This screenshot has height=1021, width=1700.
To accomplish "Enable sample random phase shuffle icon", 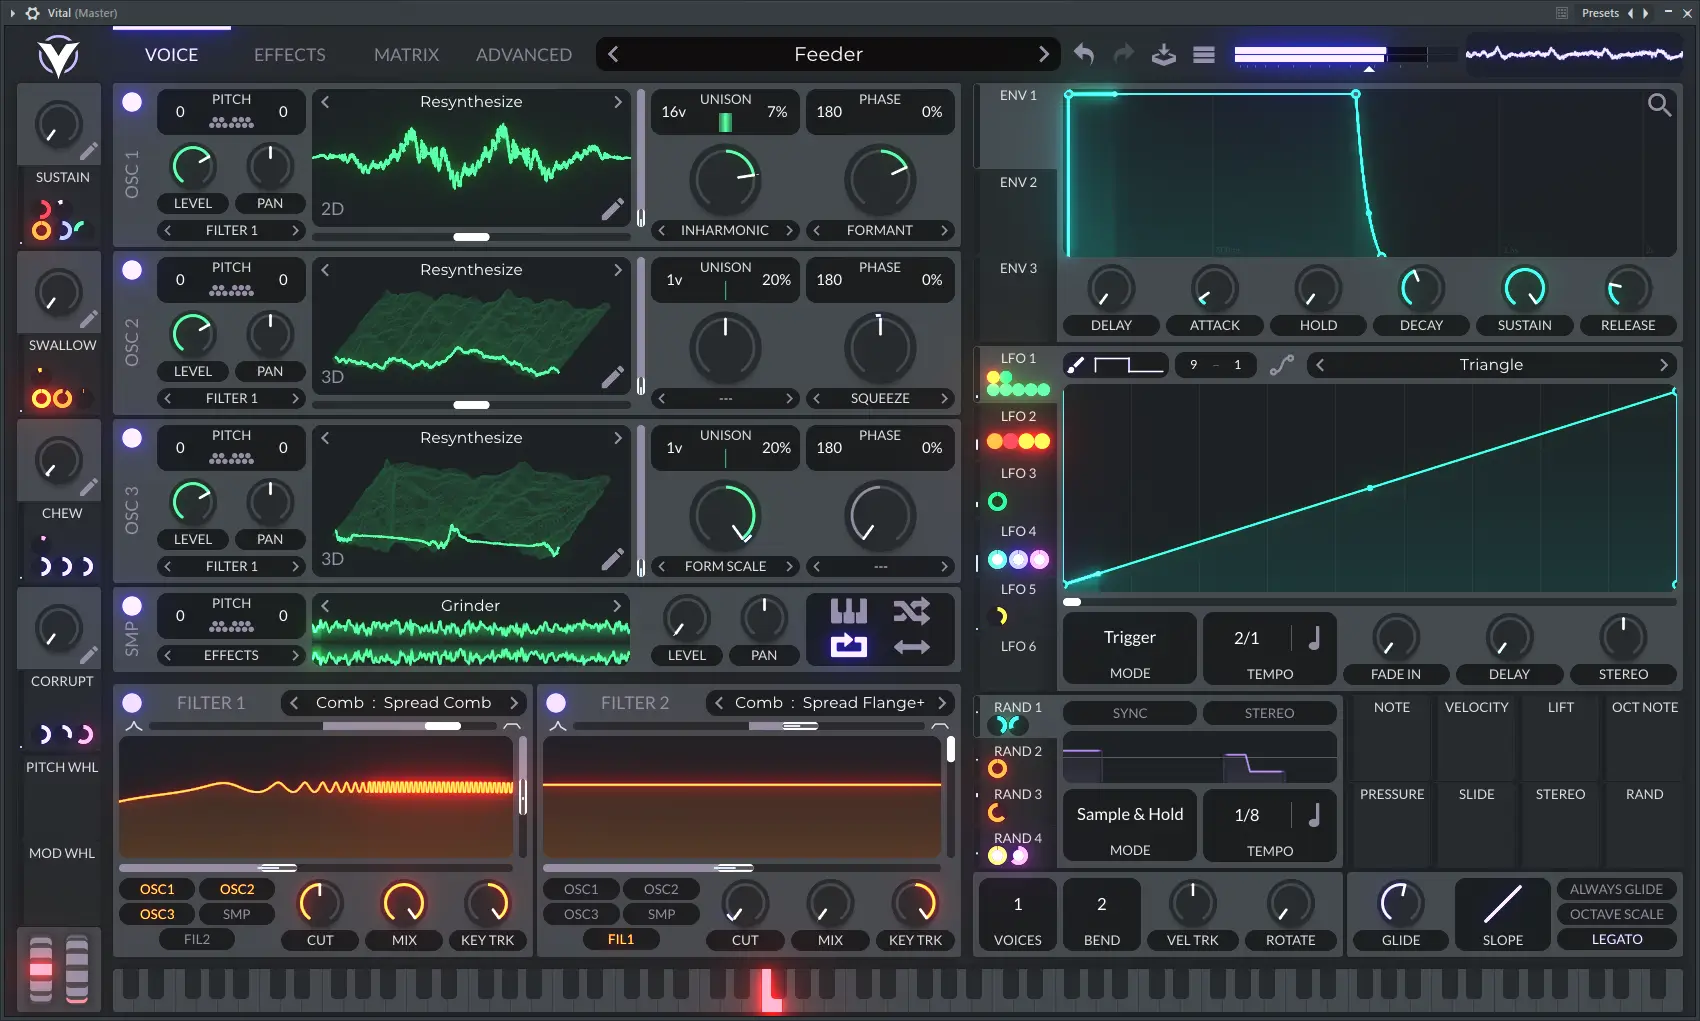I will click(x=911, y=610).
